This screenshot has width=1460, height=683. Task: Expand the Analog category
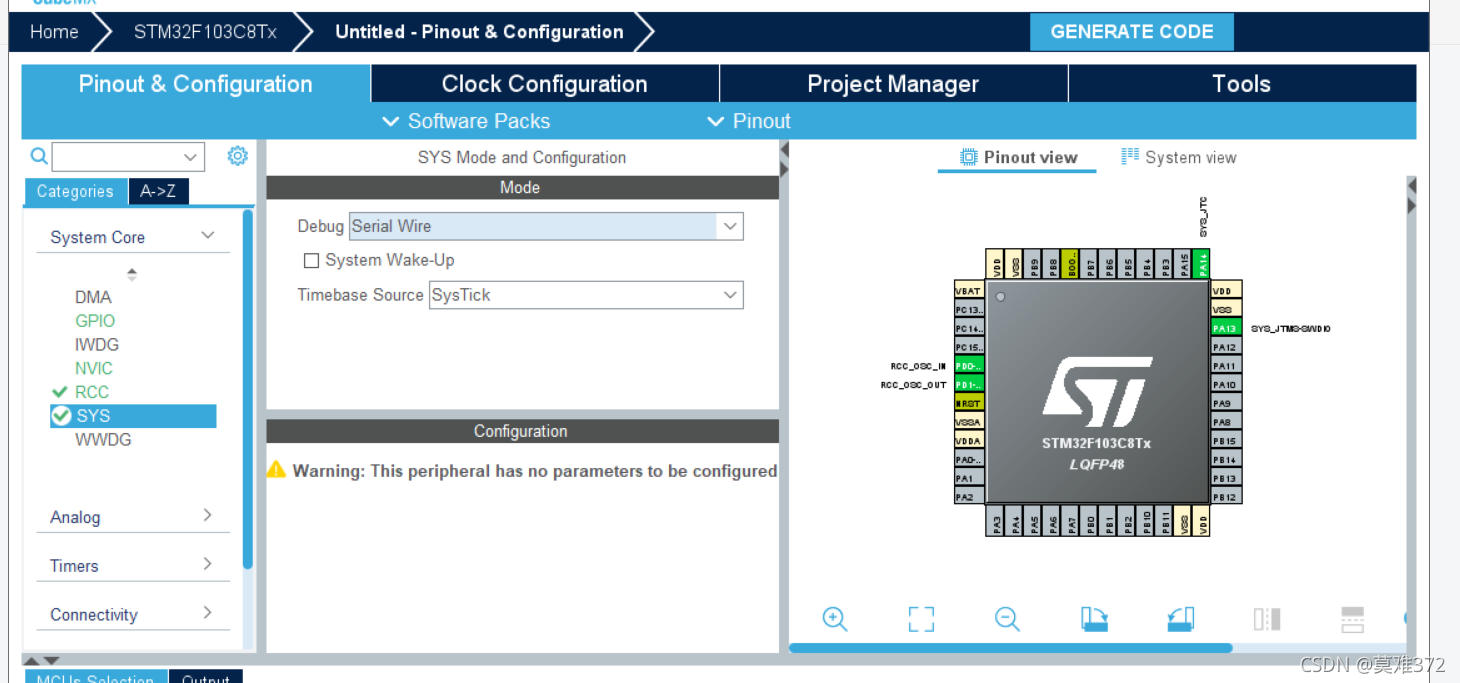click(208, 515)
